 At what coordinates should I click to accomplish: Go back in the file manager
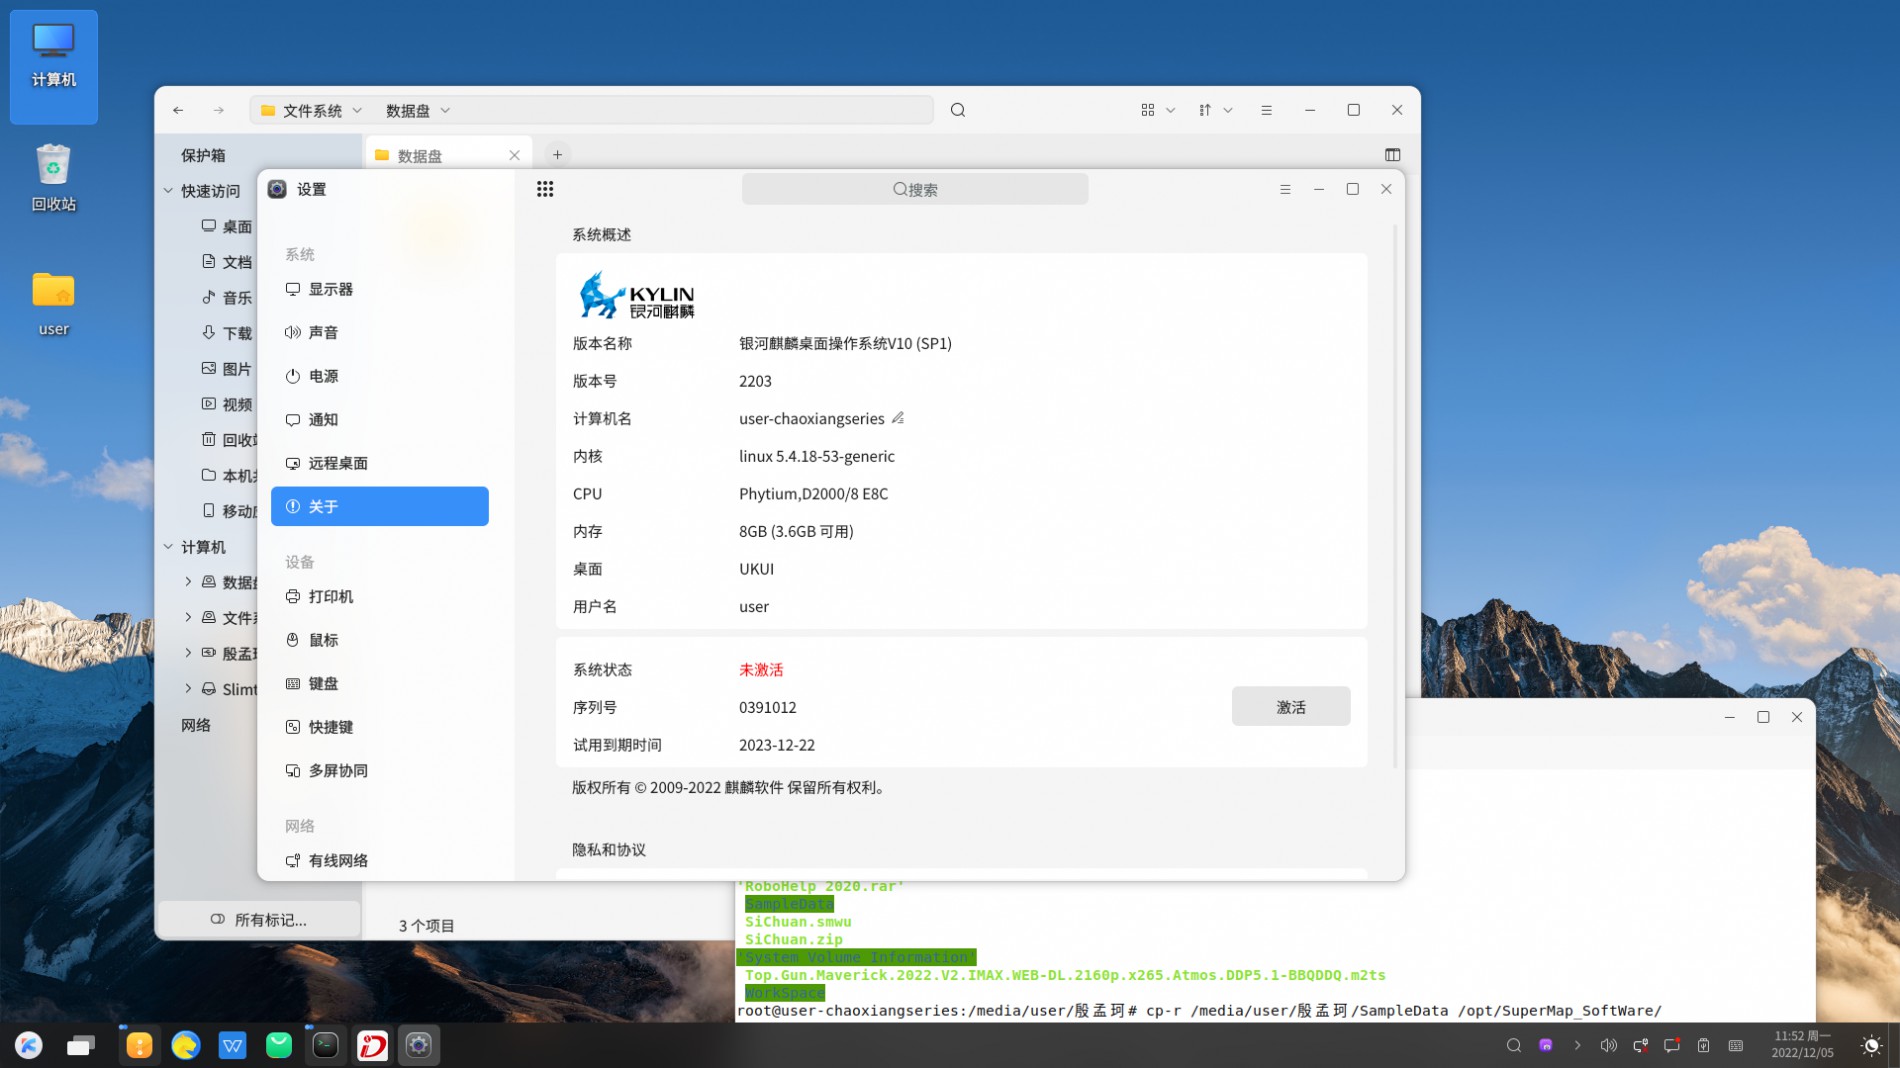tap(178, 110)
